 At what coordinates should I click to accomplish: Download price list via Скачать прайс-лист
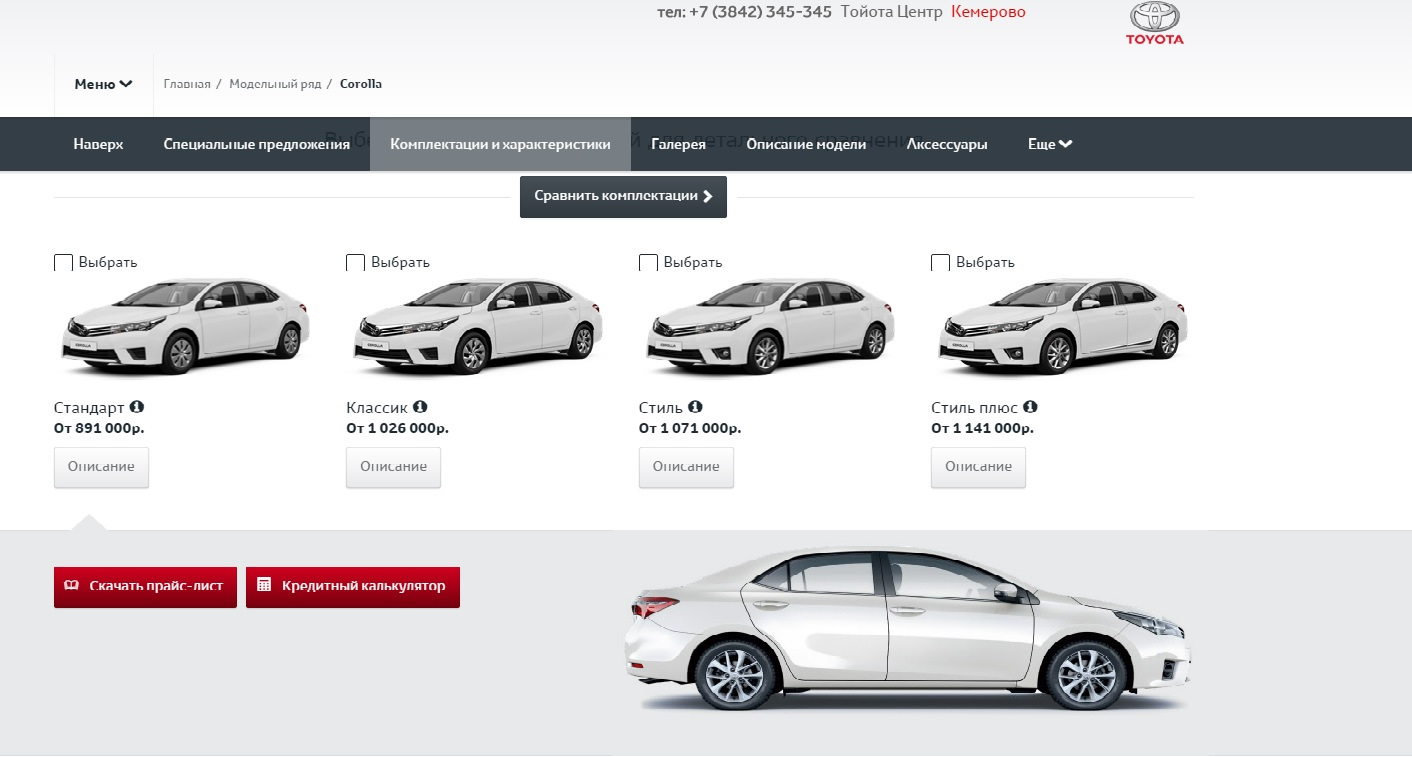point(145,586)
